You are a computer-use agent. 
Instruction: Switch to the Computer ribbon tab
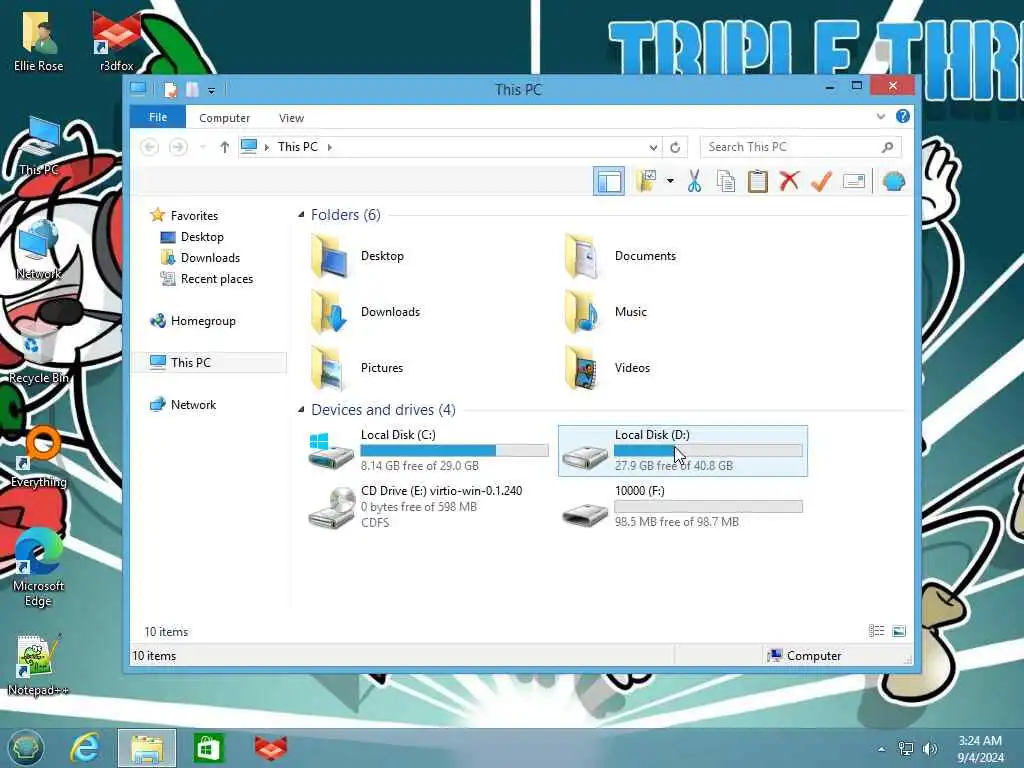224,118
